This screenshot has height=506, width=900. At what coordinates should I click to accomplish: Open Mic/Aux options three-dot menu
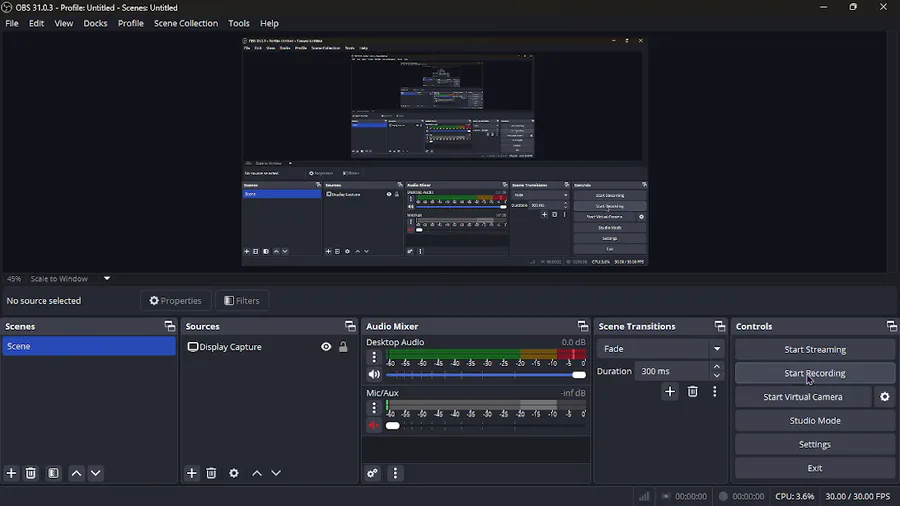(374, 408)
